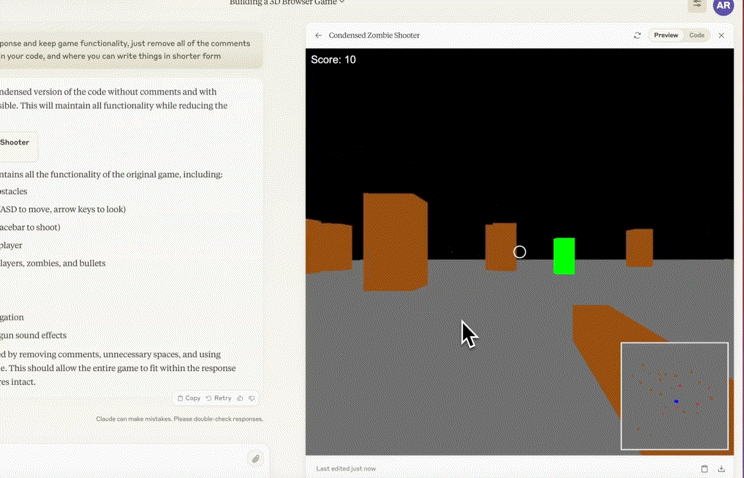Open the AR user profile avatar
Viewport: 744px width, 478px height.
pyautogui.click(x=723, y=6)
